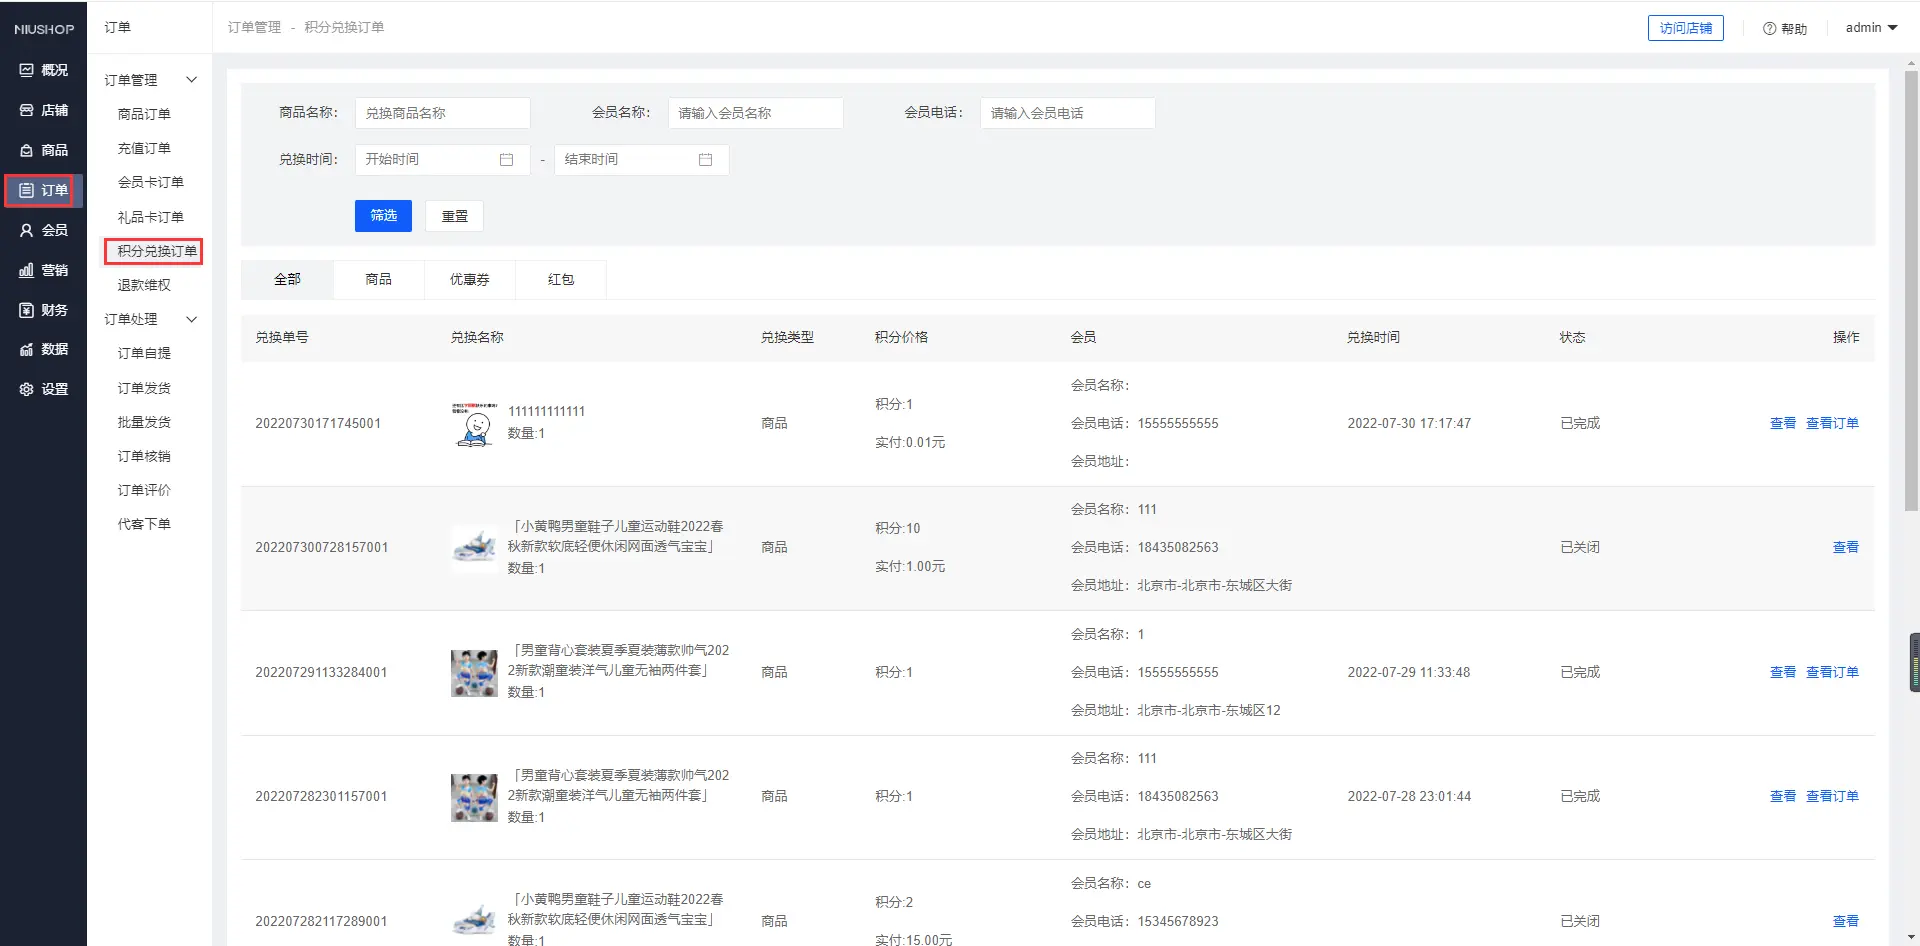Collapse the 订单处理 menu group
Screen dimensions: 1920x946
click(191, 319)
